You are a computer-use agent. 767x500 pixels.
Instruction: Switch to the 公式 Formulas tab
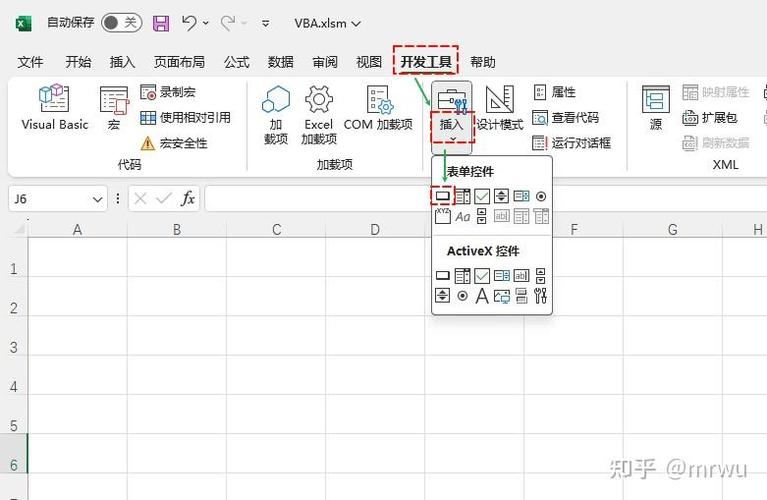click(x=237, y=62)
